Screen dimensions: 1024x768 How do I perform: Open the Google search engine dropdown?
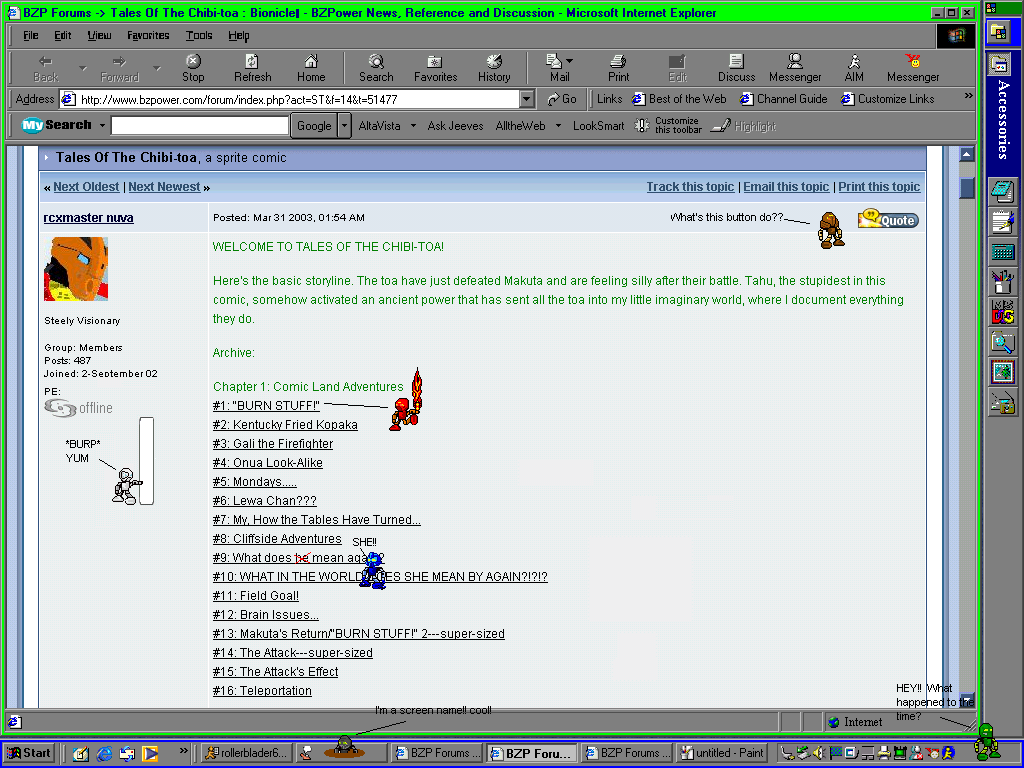[x=345, y=125]
